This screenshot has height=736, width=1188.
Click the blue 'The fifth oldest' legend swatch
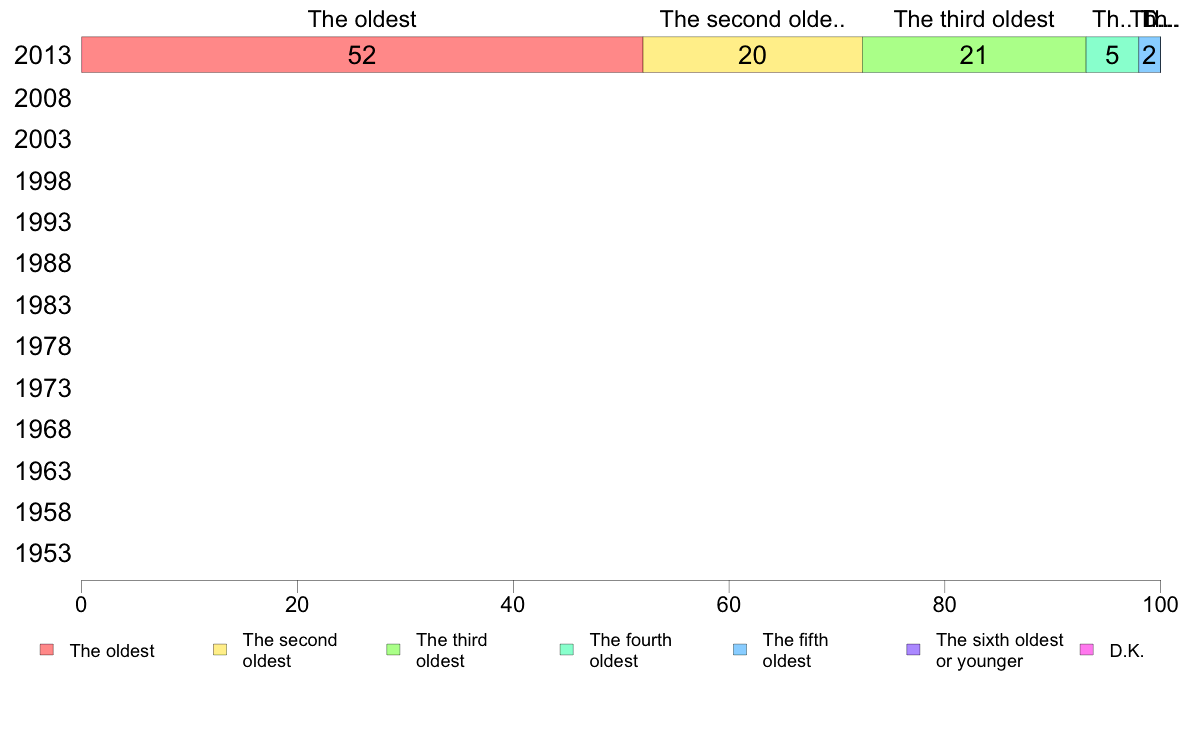[740, 650]
